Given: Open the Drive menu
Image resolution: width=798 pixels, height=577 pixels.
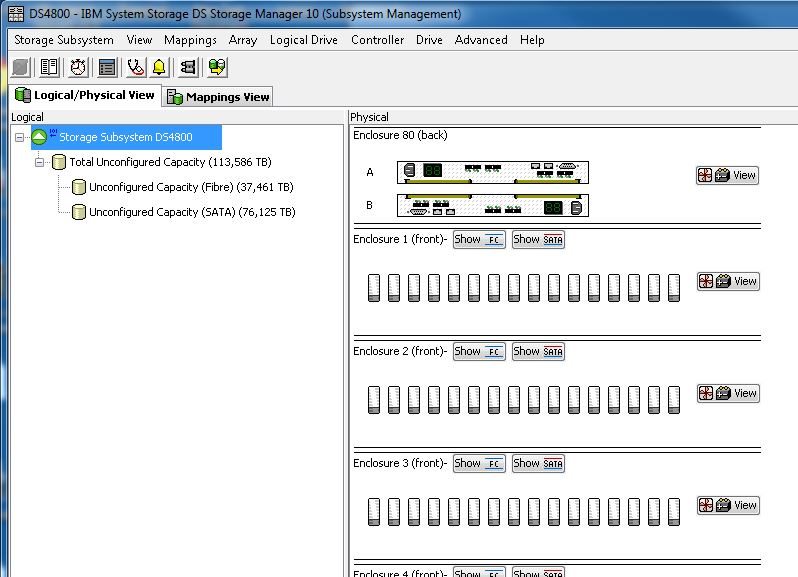Looking at the screenshot, I should [x=429, y=40].
